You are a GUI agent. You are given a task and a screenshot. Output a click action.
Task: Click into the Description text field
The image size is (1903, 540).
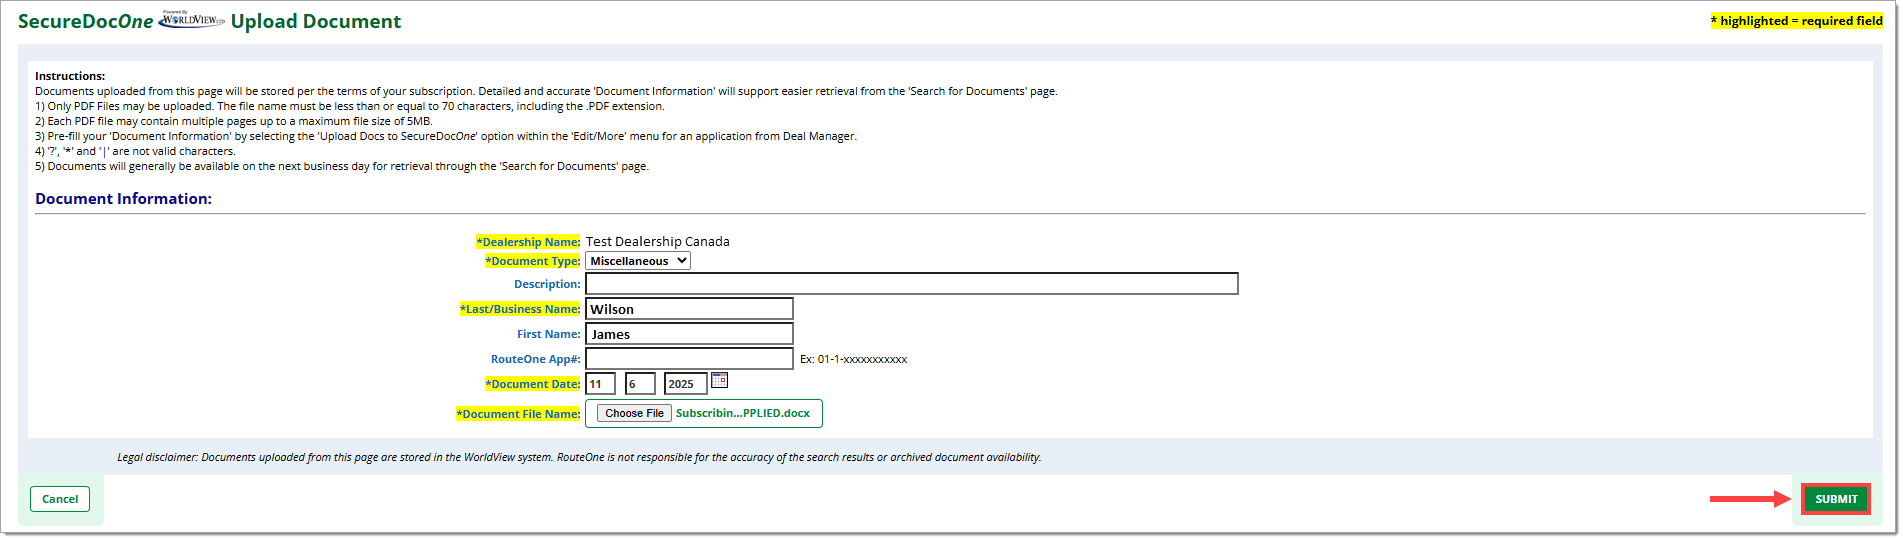click(x=911, y=284)
